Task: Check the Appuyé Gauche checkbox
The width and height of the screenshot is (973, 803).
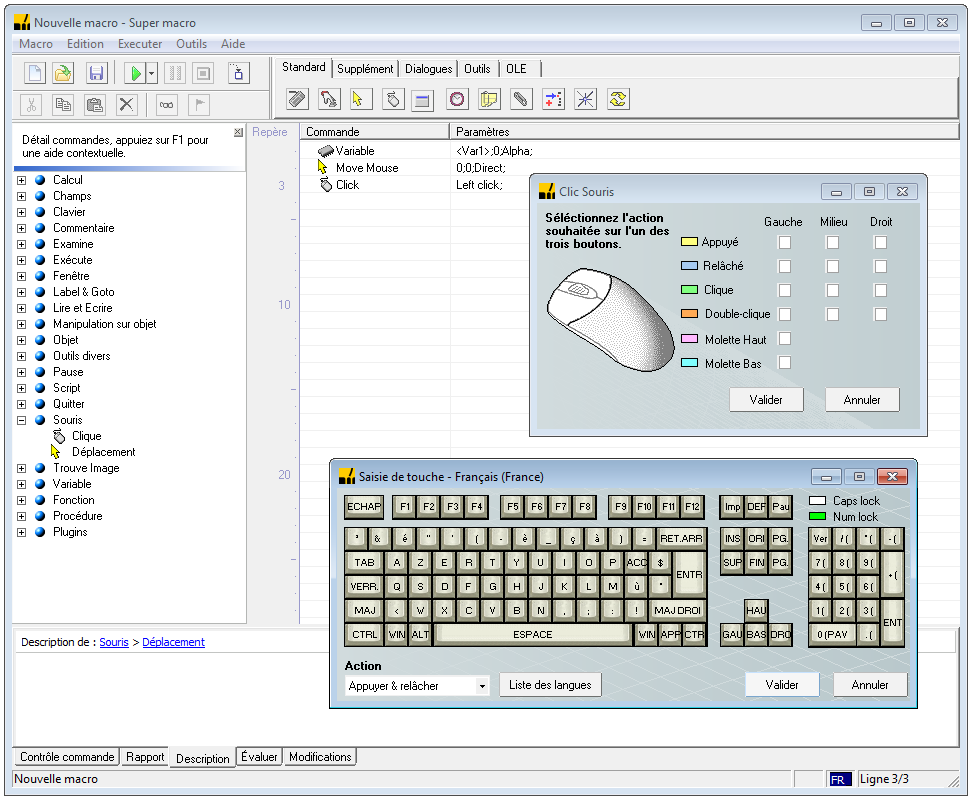Action: [x=784, y=242]
